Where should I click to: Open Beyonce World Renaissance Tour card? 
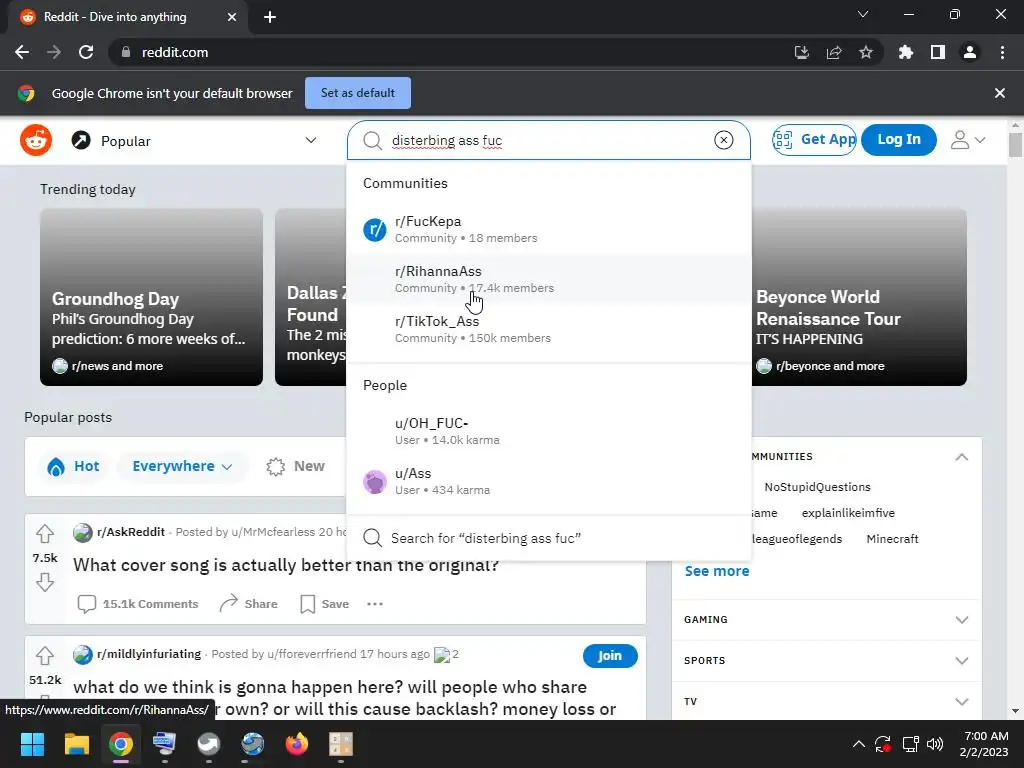pos(859,297)
